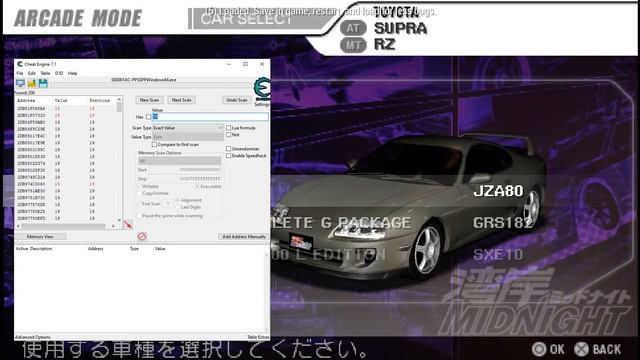Click the Next Scan button
This screenshot has width=640, height=360.
pos(182,100)
